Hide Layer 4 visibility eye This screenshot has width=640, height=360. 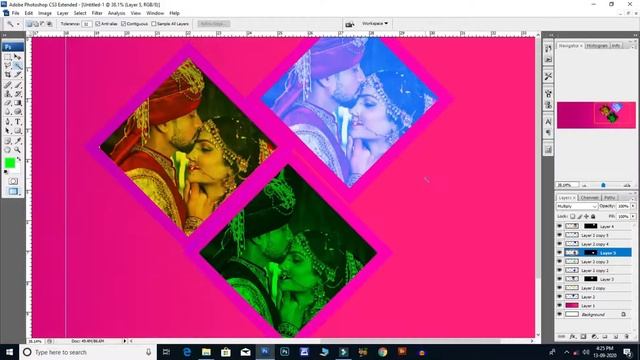point(560,226)
